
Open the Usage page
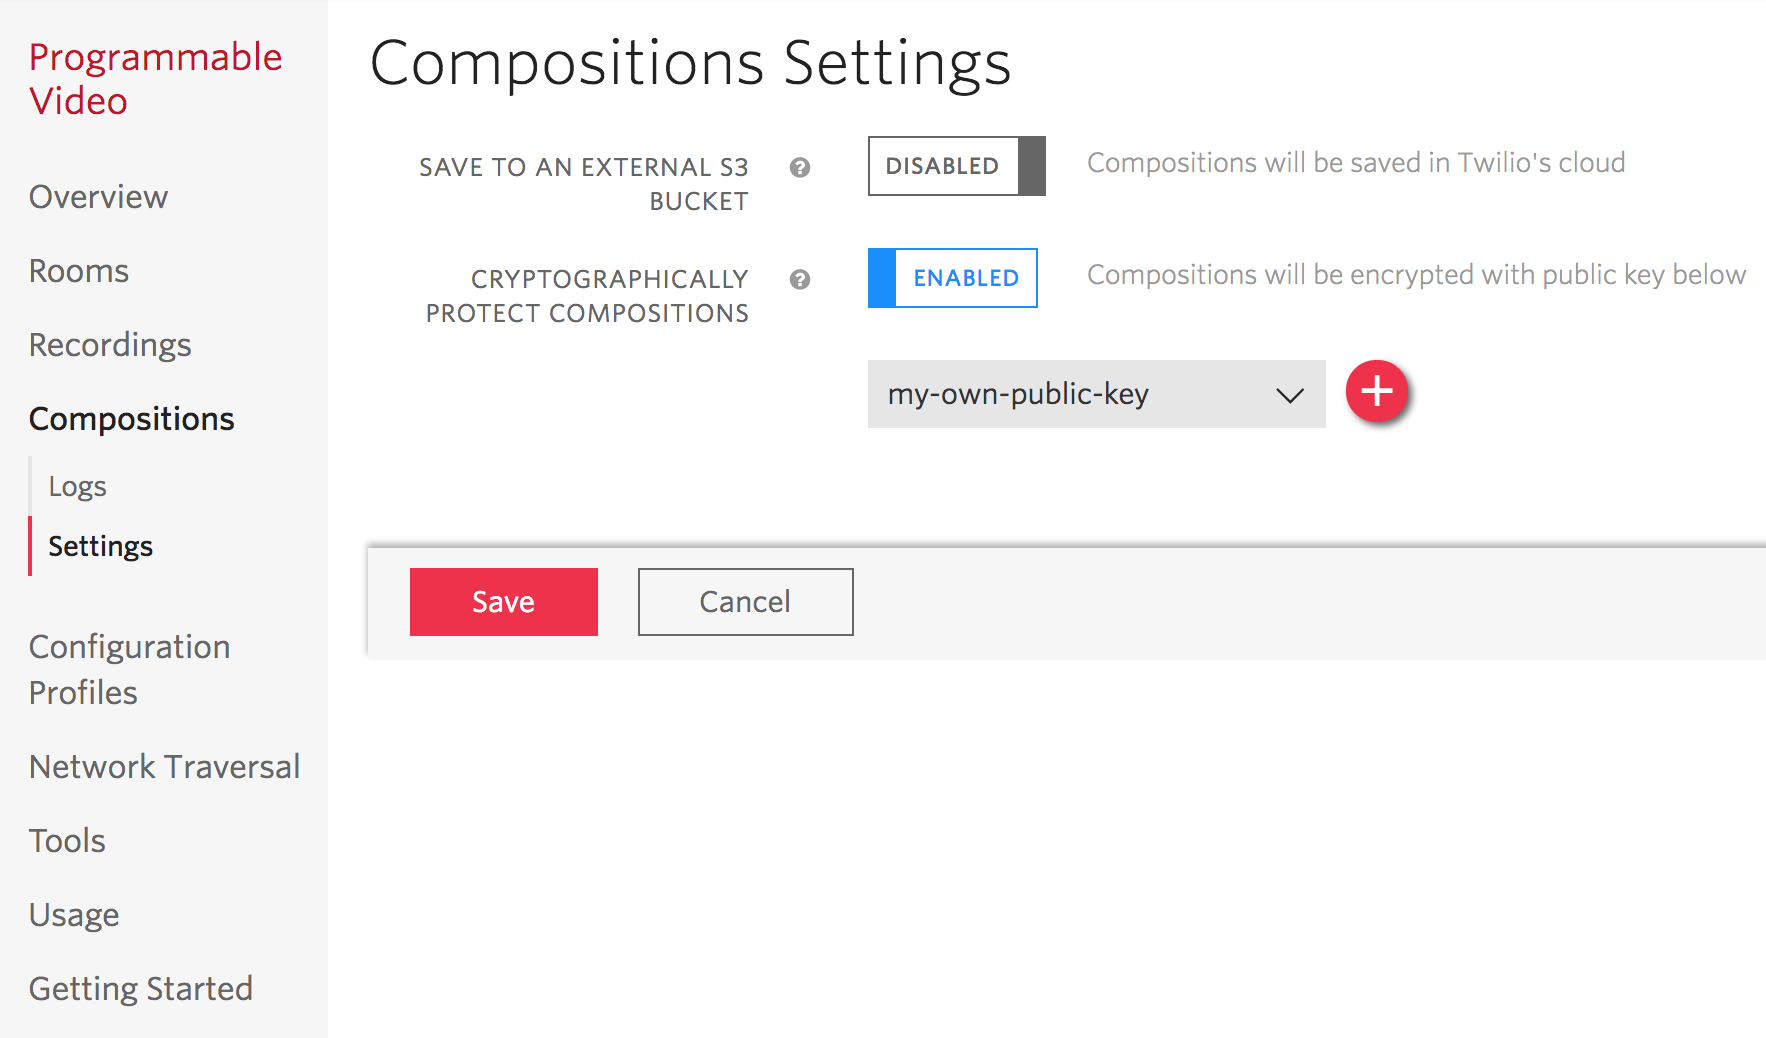(x=73, y=913)
